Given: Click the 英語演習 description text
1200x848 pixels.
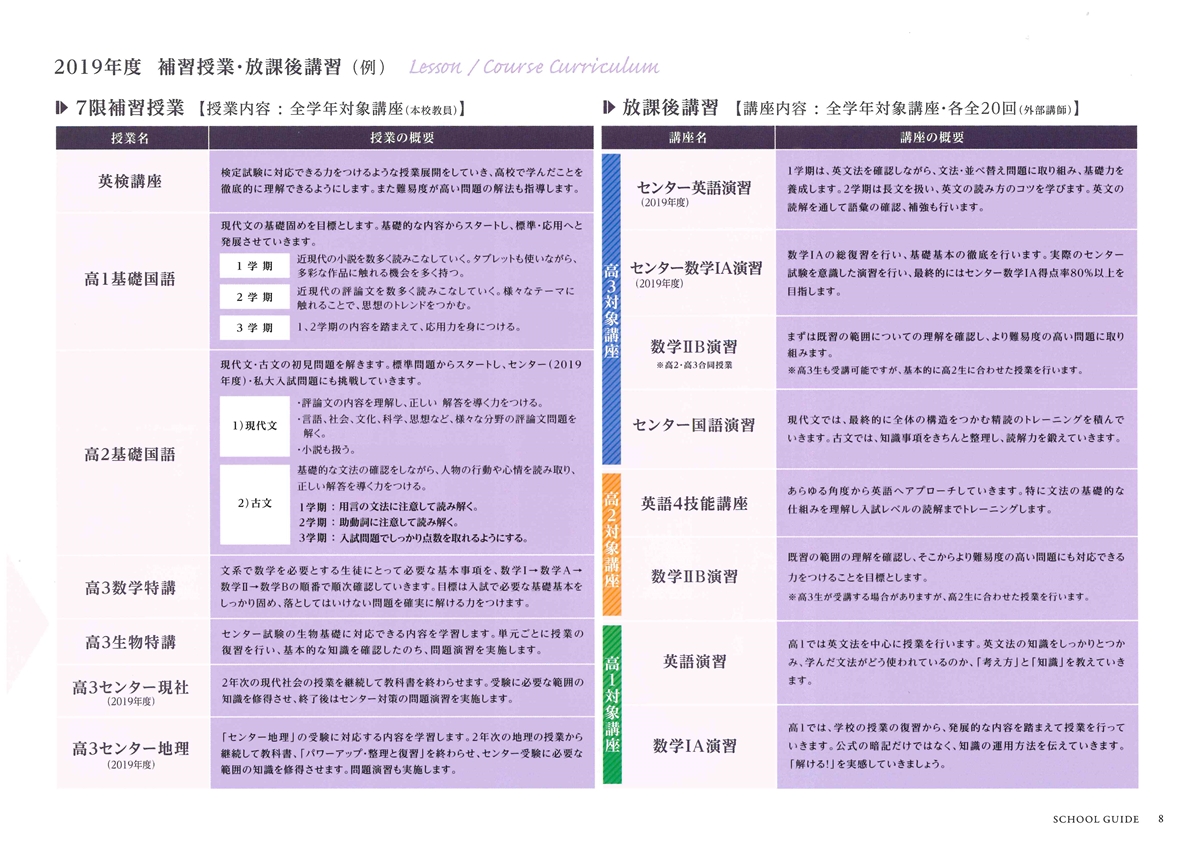Looking at the screenshot, I should pos(955,661).
